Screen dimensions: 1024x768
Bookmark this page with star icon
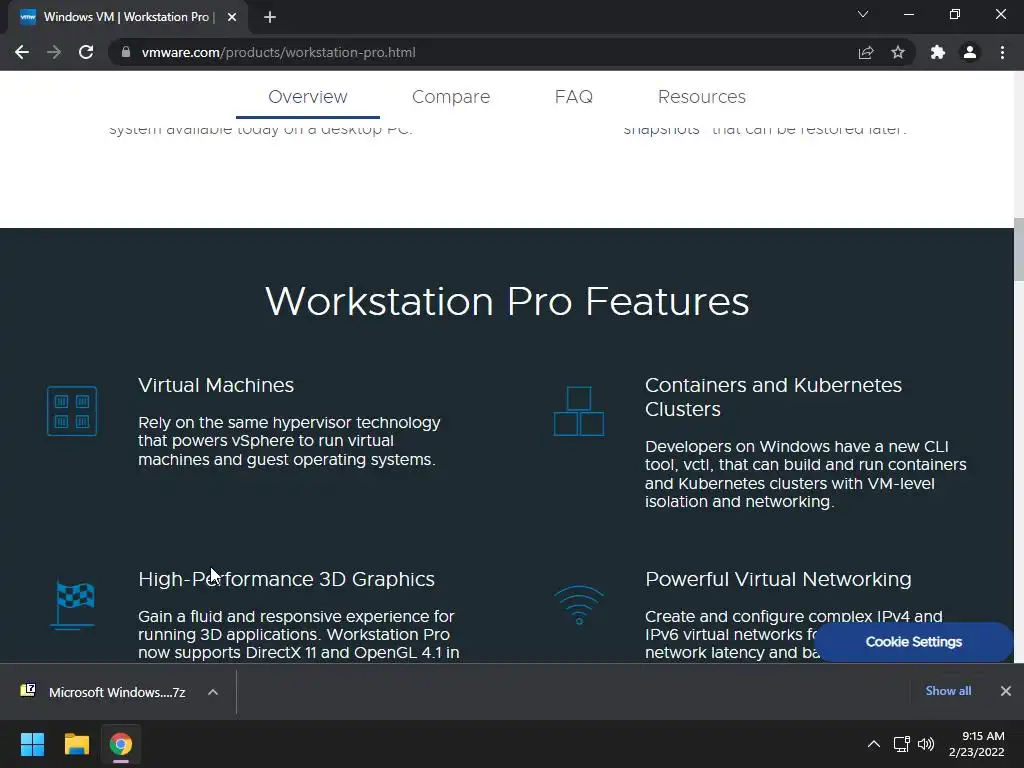[x=898, y=52]
